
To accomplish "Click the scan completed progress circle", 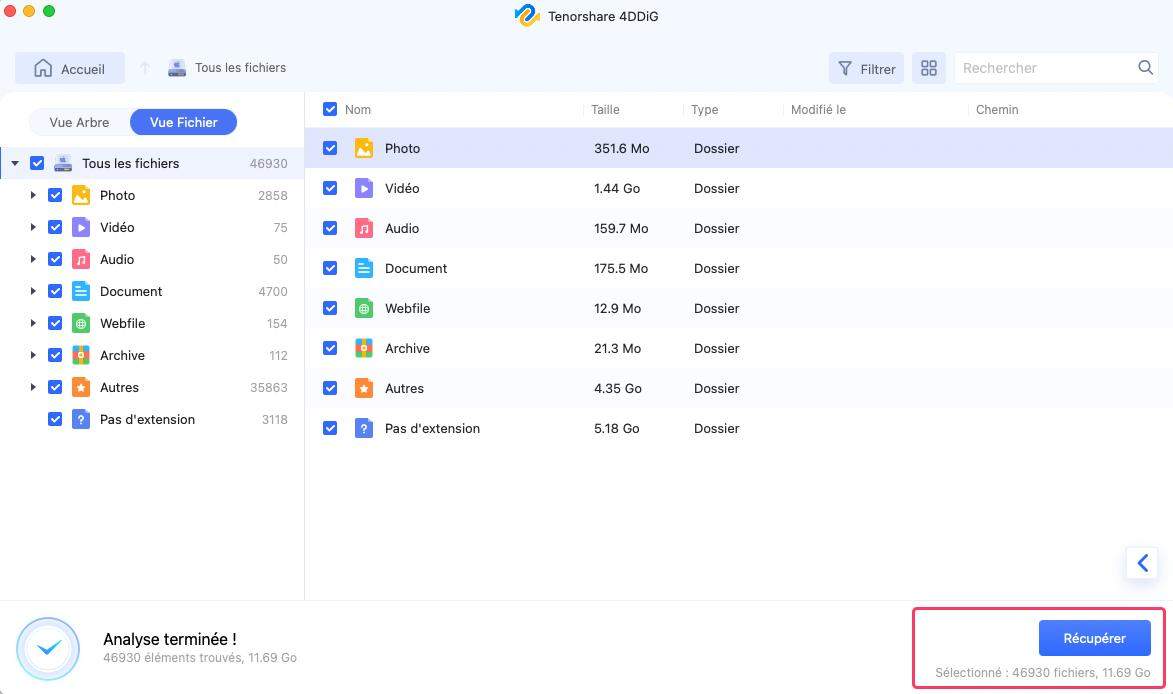I will click(x=48, y=648).
